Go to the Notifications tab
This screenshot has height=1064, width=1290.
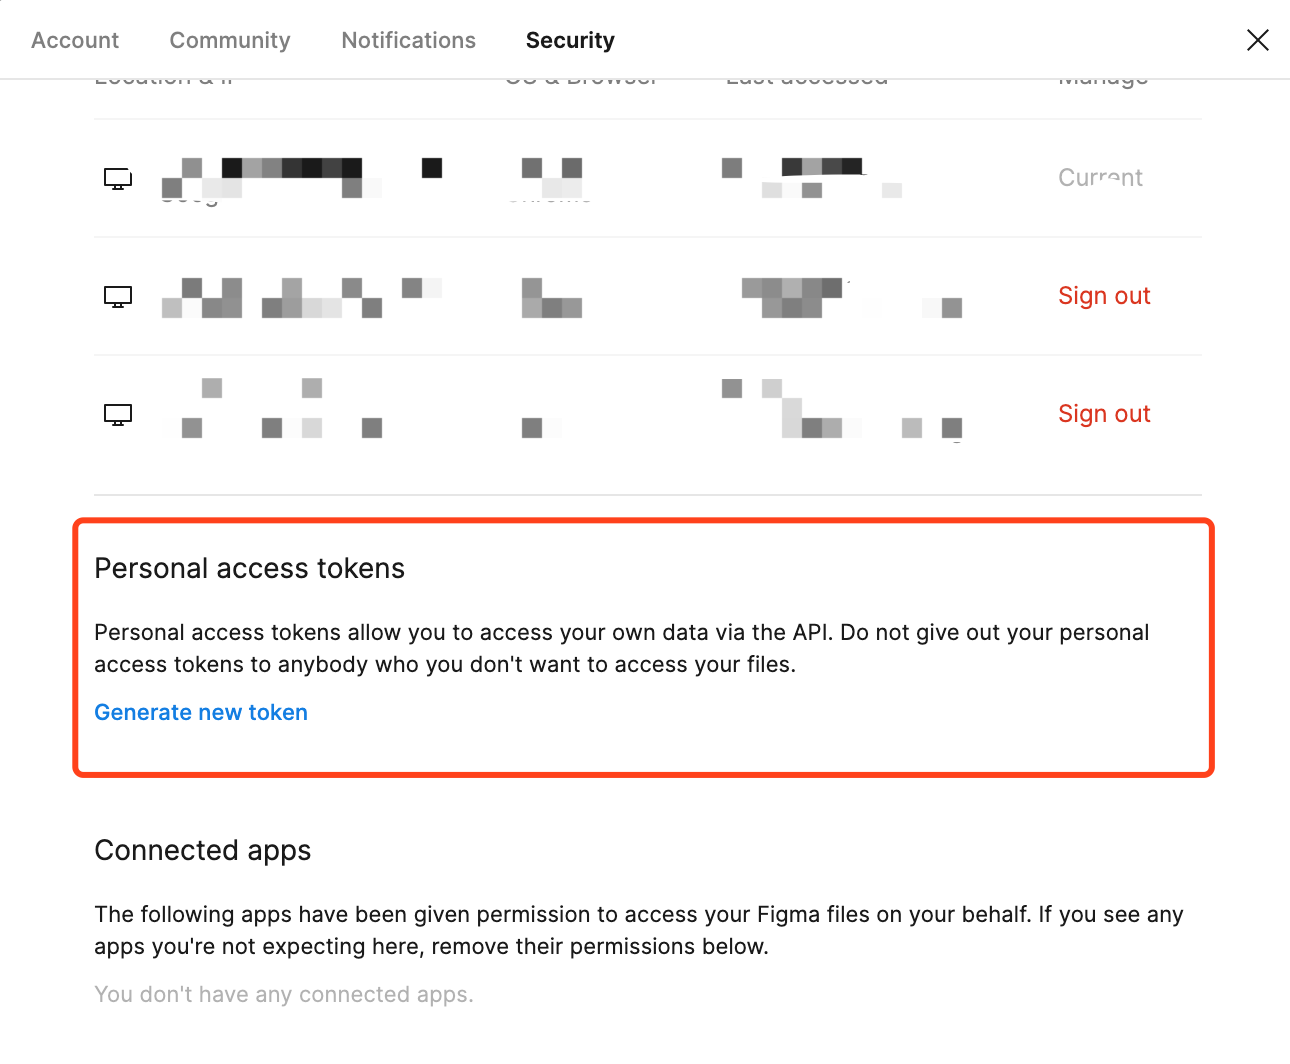(x=408, y=40)
